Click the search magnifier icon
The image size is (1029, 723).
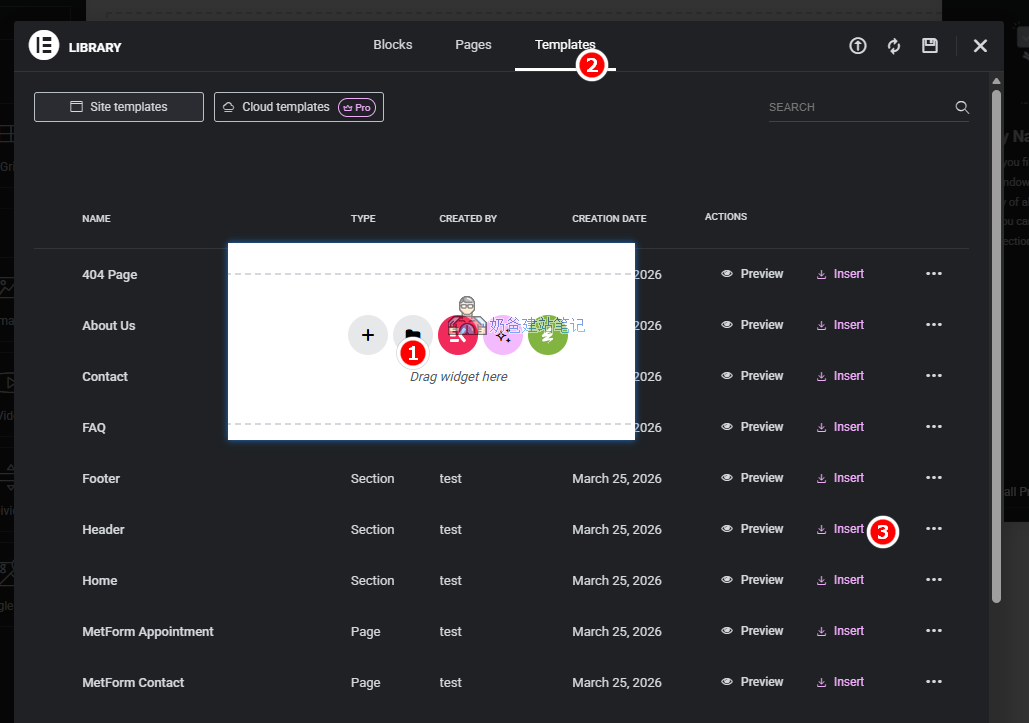(x=962, y=107)
